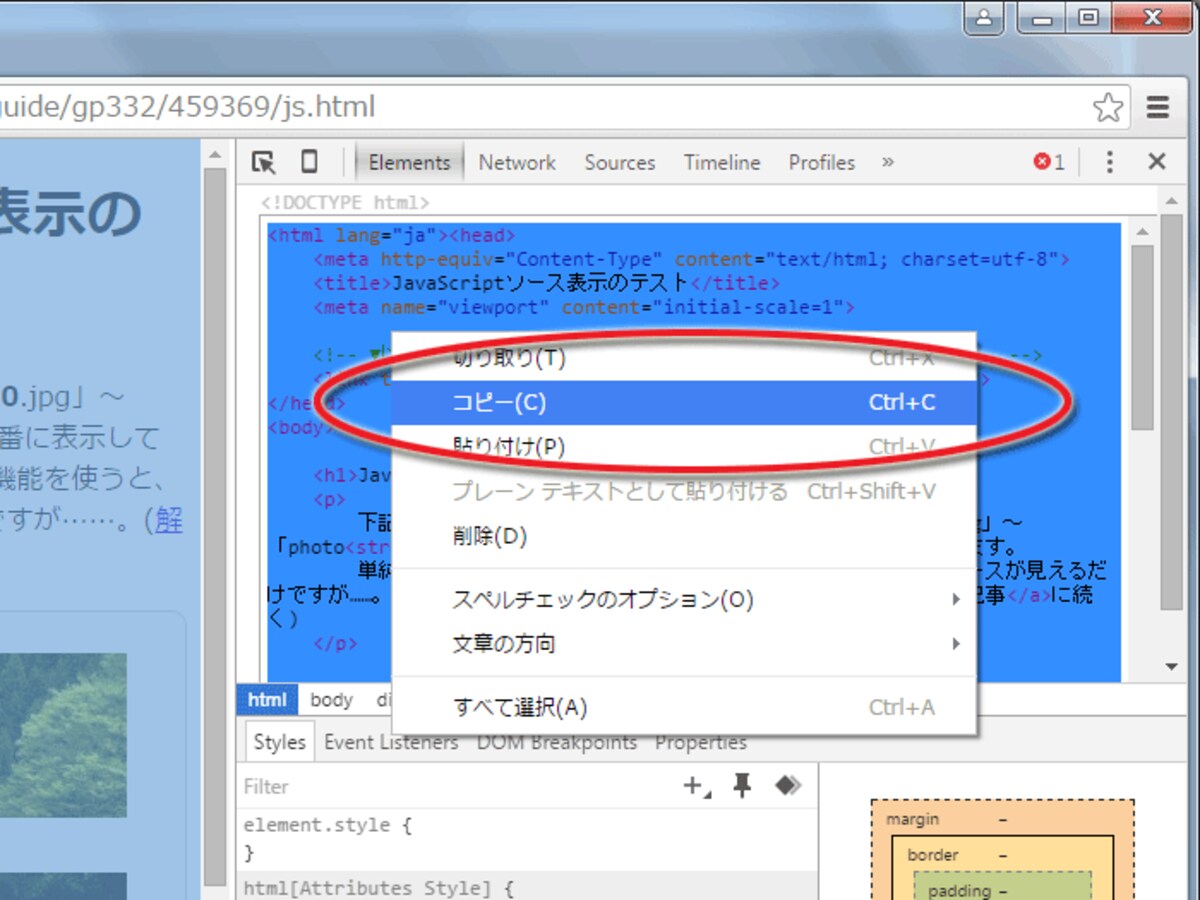The width and height of the screenshot is (1200, 900).
Task: Select the Elements tab
Action: coord(410,162)
